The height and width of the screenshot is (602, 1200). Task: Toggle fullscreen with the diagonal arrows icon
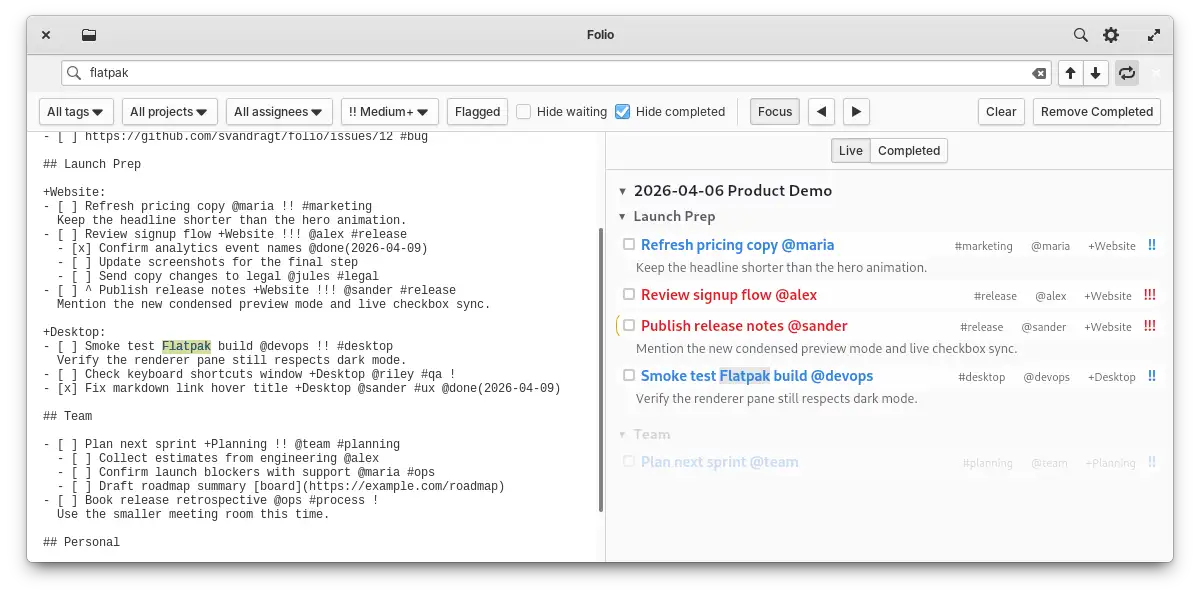click(x=1154, y=35)
